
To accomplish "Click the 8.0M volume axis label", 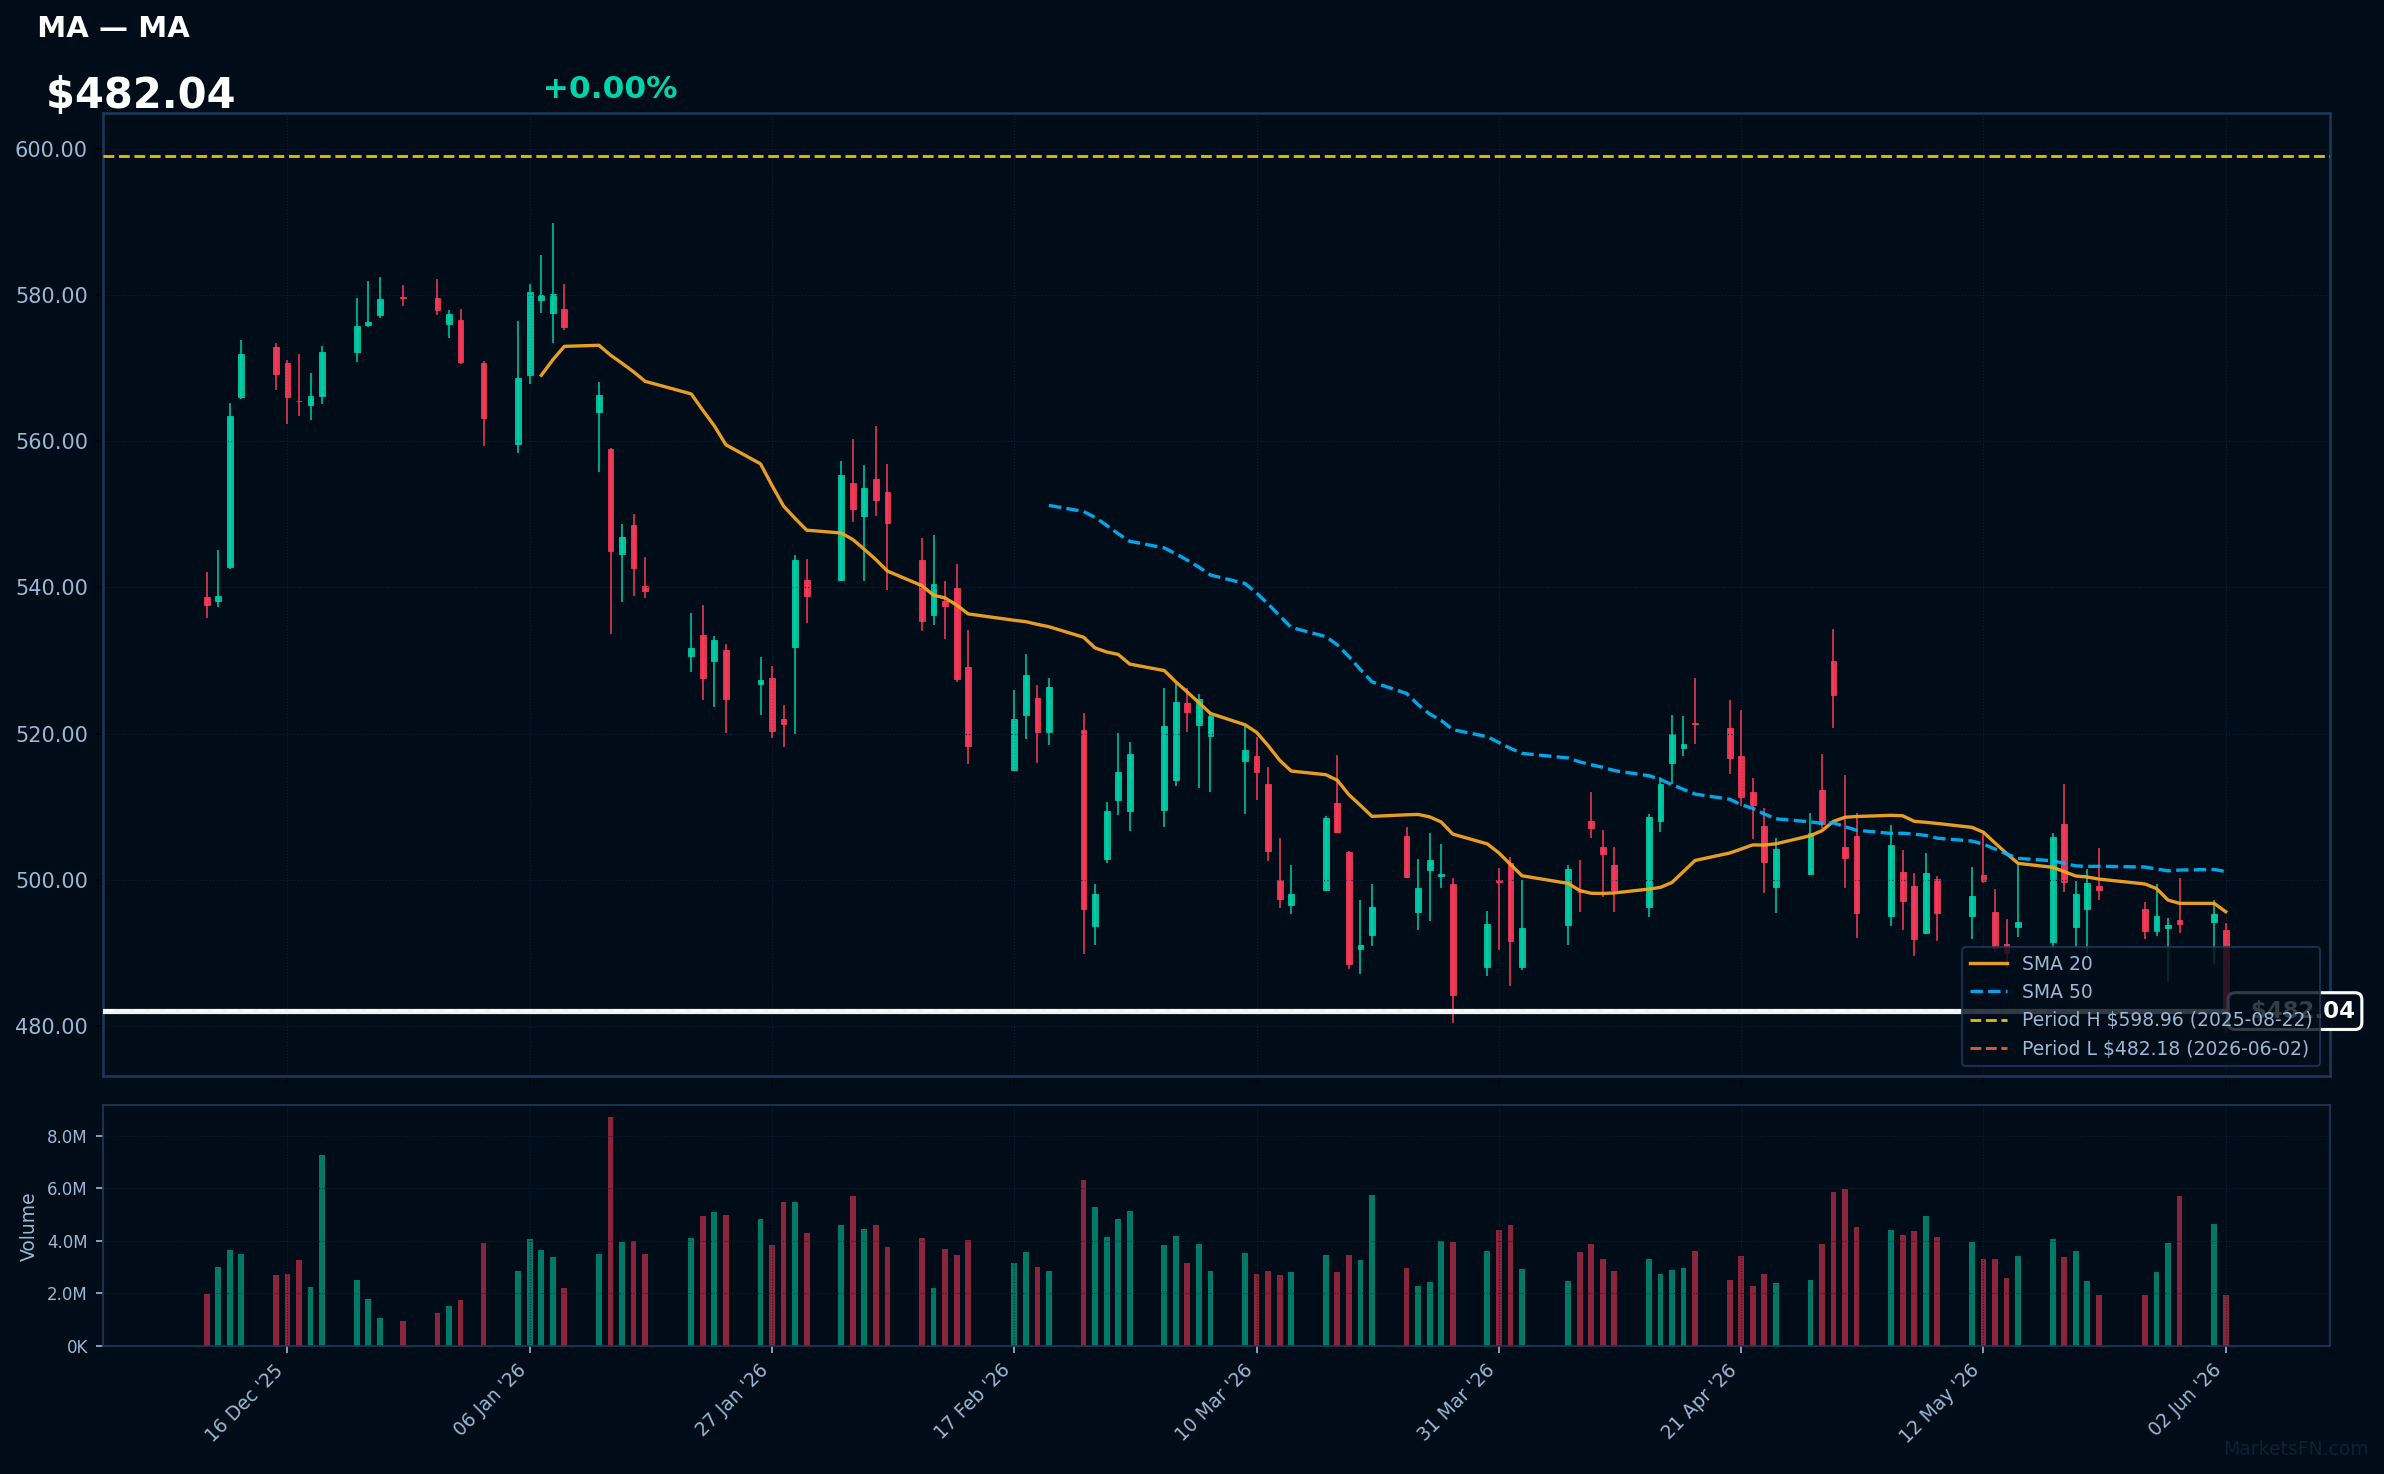I will coord(67,1137).
